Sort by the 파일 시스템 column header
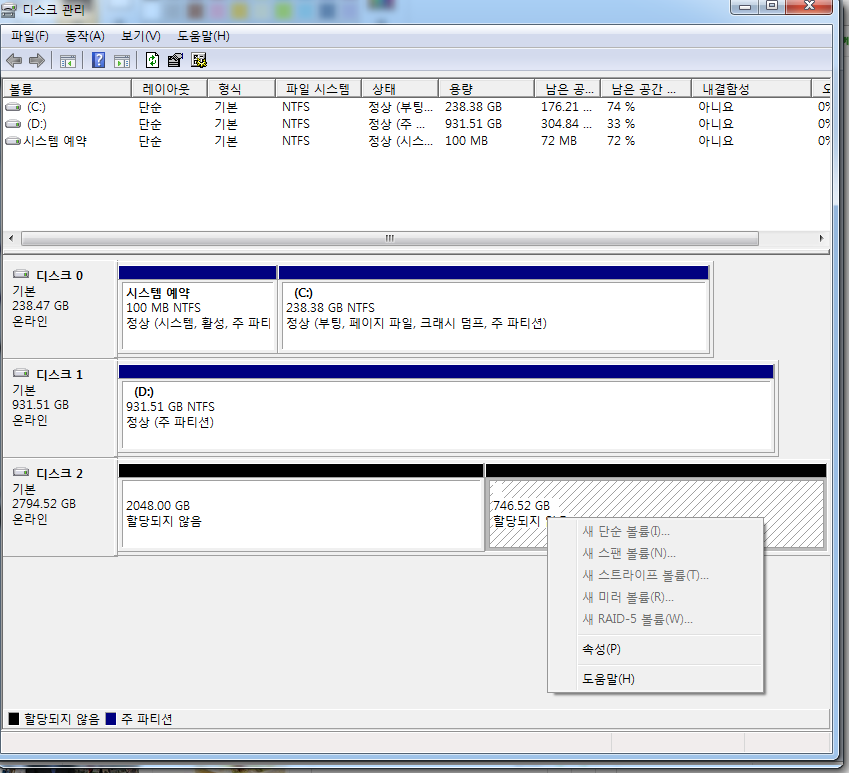 (x=317, y=89)
